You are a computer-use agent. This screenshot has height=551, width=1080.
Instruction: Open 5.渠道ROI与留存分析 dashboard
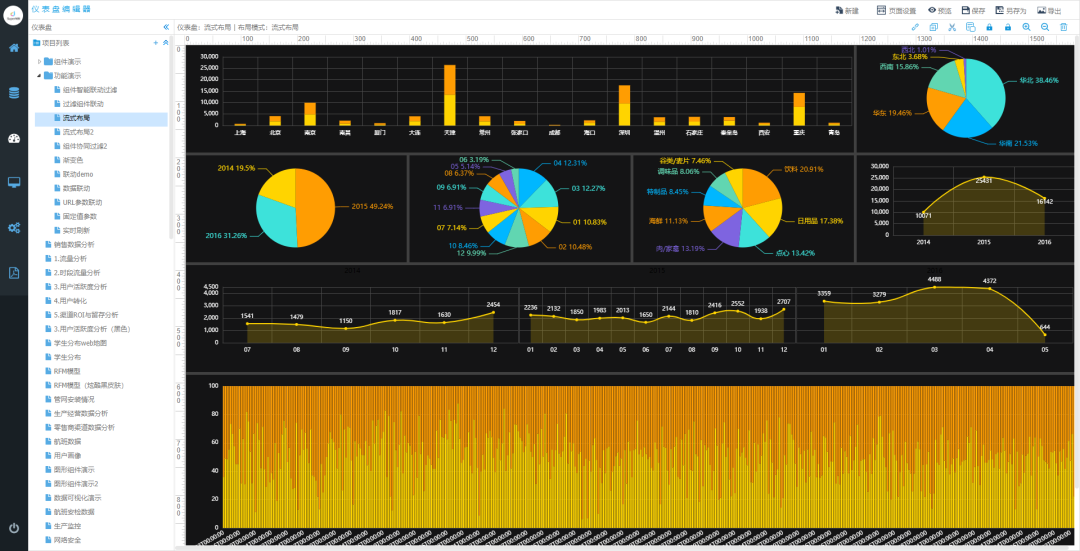[85, 315]
